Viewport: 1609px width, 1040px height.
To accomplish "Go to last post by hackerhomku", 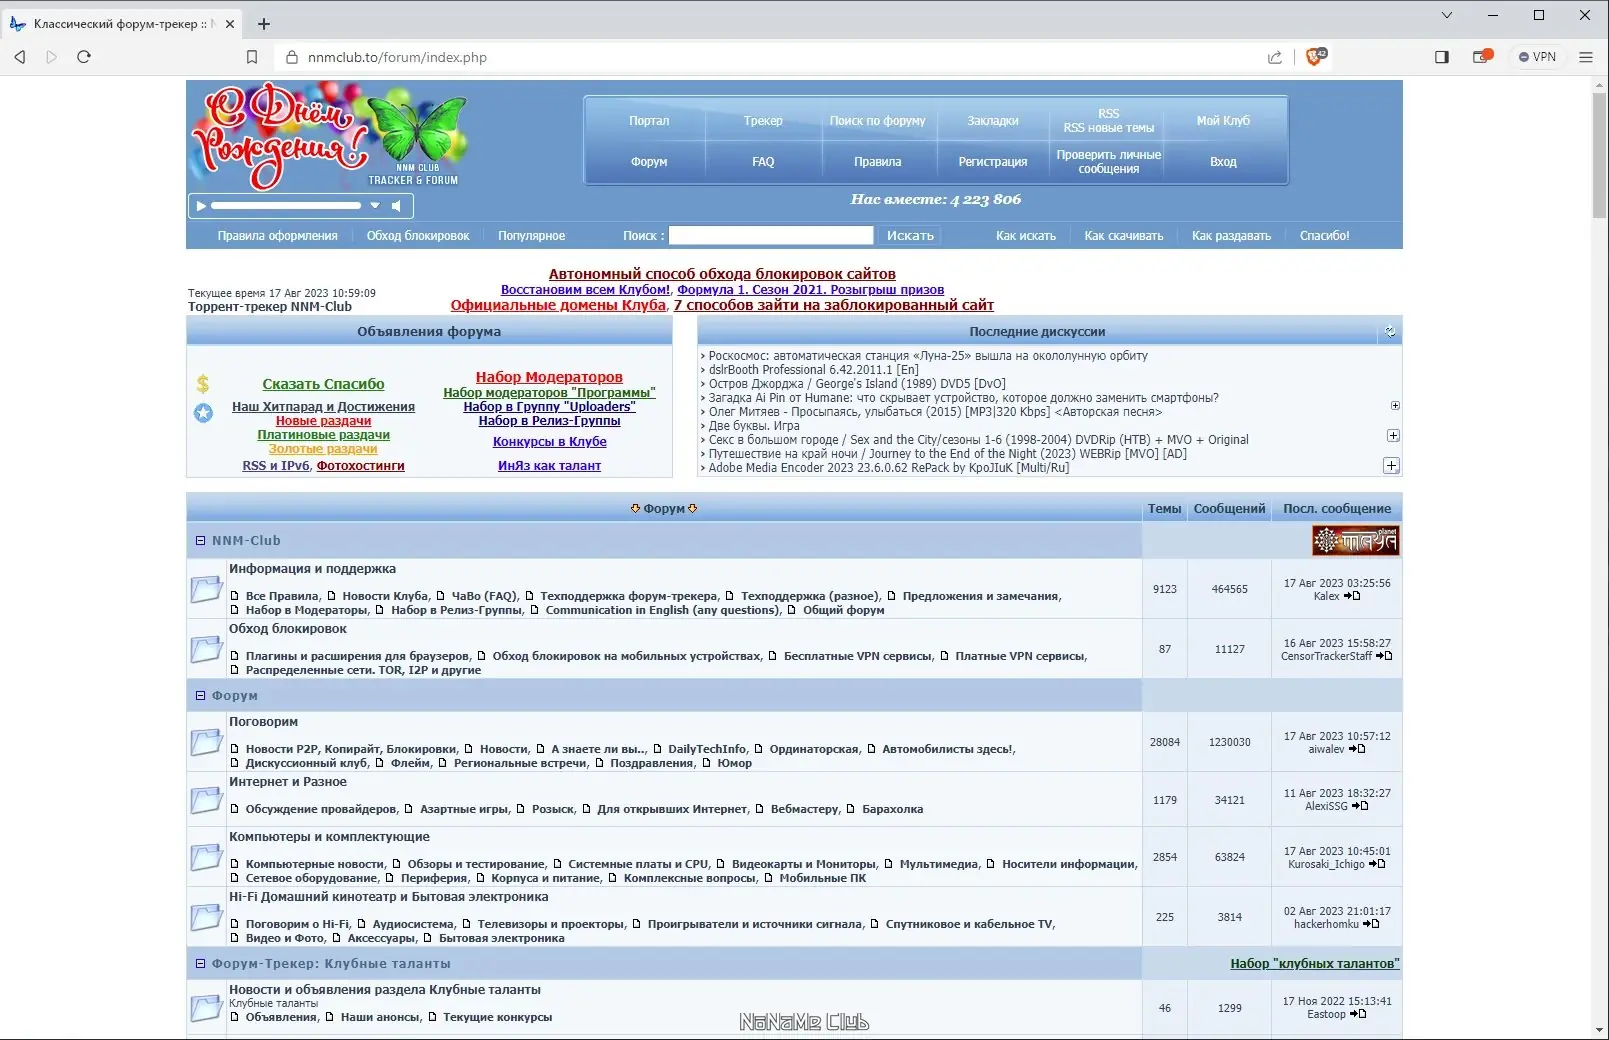I will tap(1372, 925).
